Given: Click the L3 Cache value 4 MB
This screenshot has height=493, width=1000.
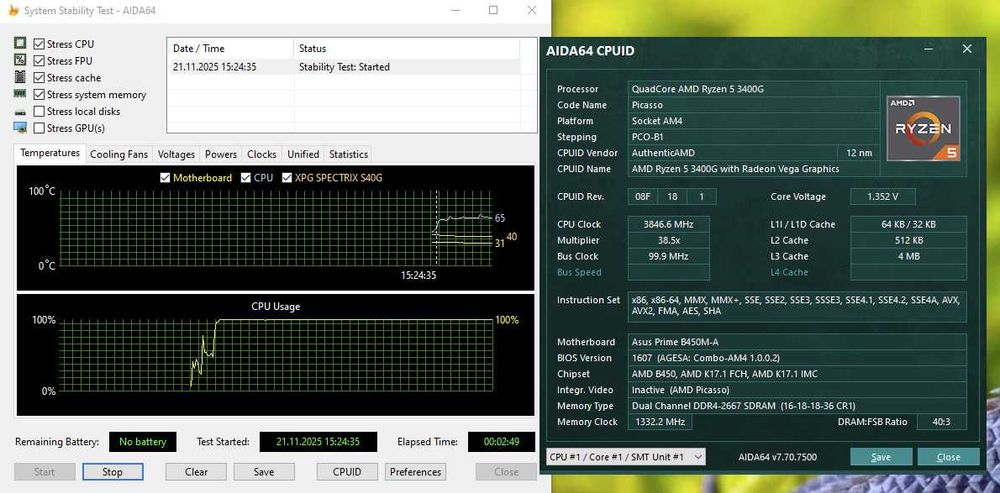Looking at the screenshot, I should (908, 256).
